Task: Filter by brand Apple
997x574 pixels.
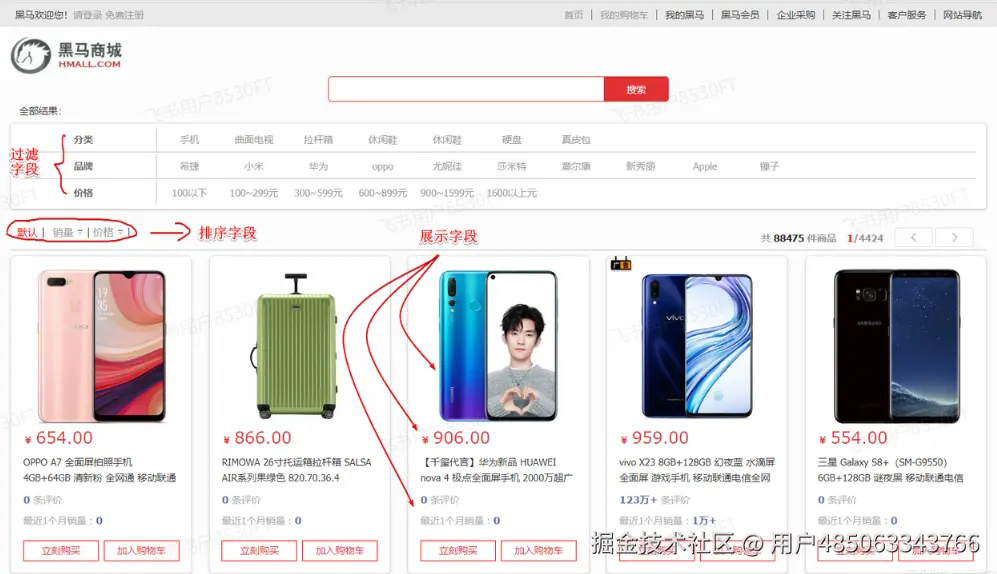Action: tap(705, 167)
